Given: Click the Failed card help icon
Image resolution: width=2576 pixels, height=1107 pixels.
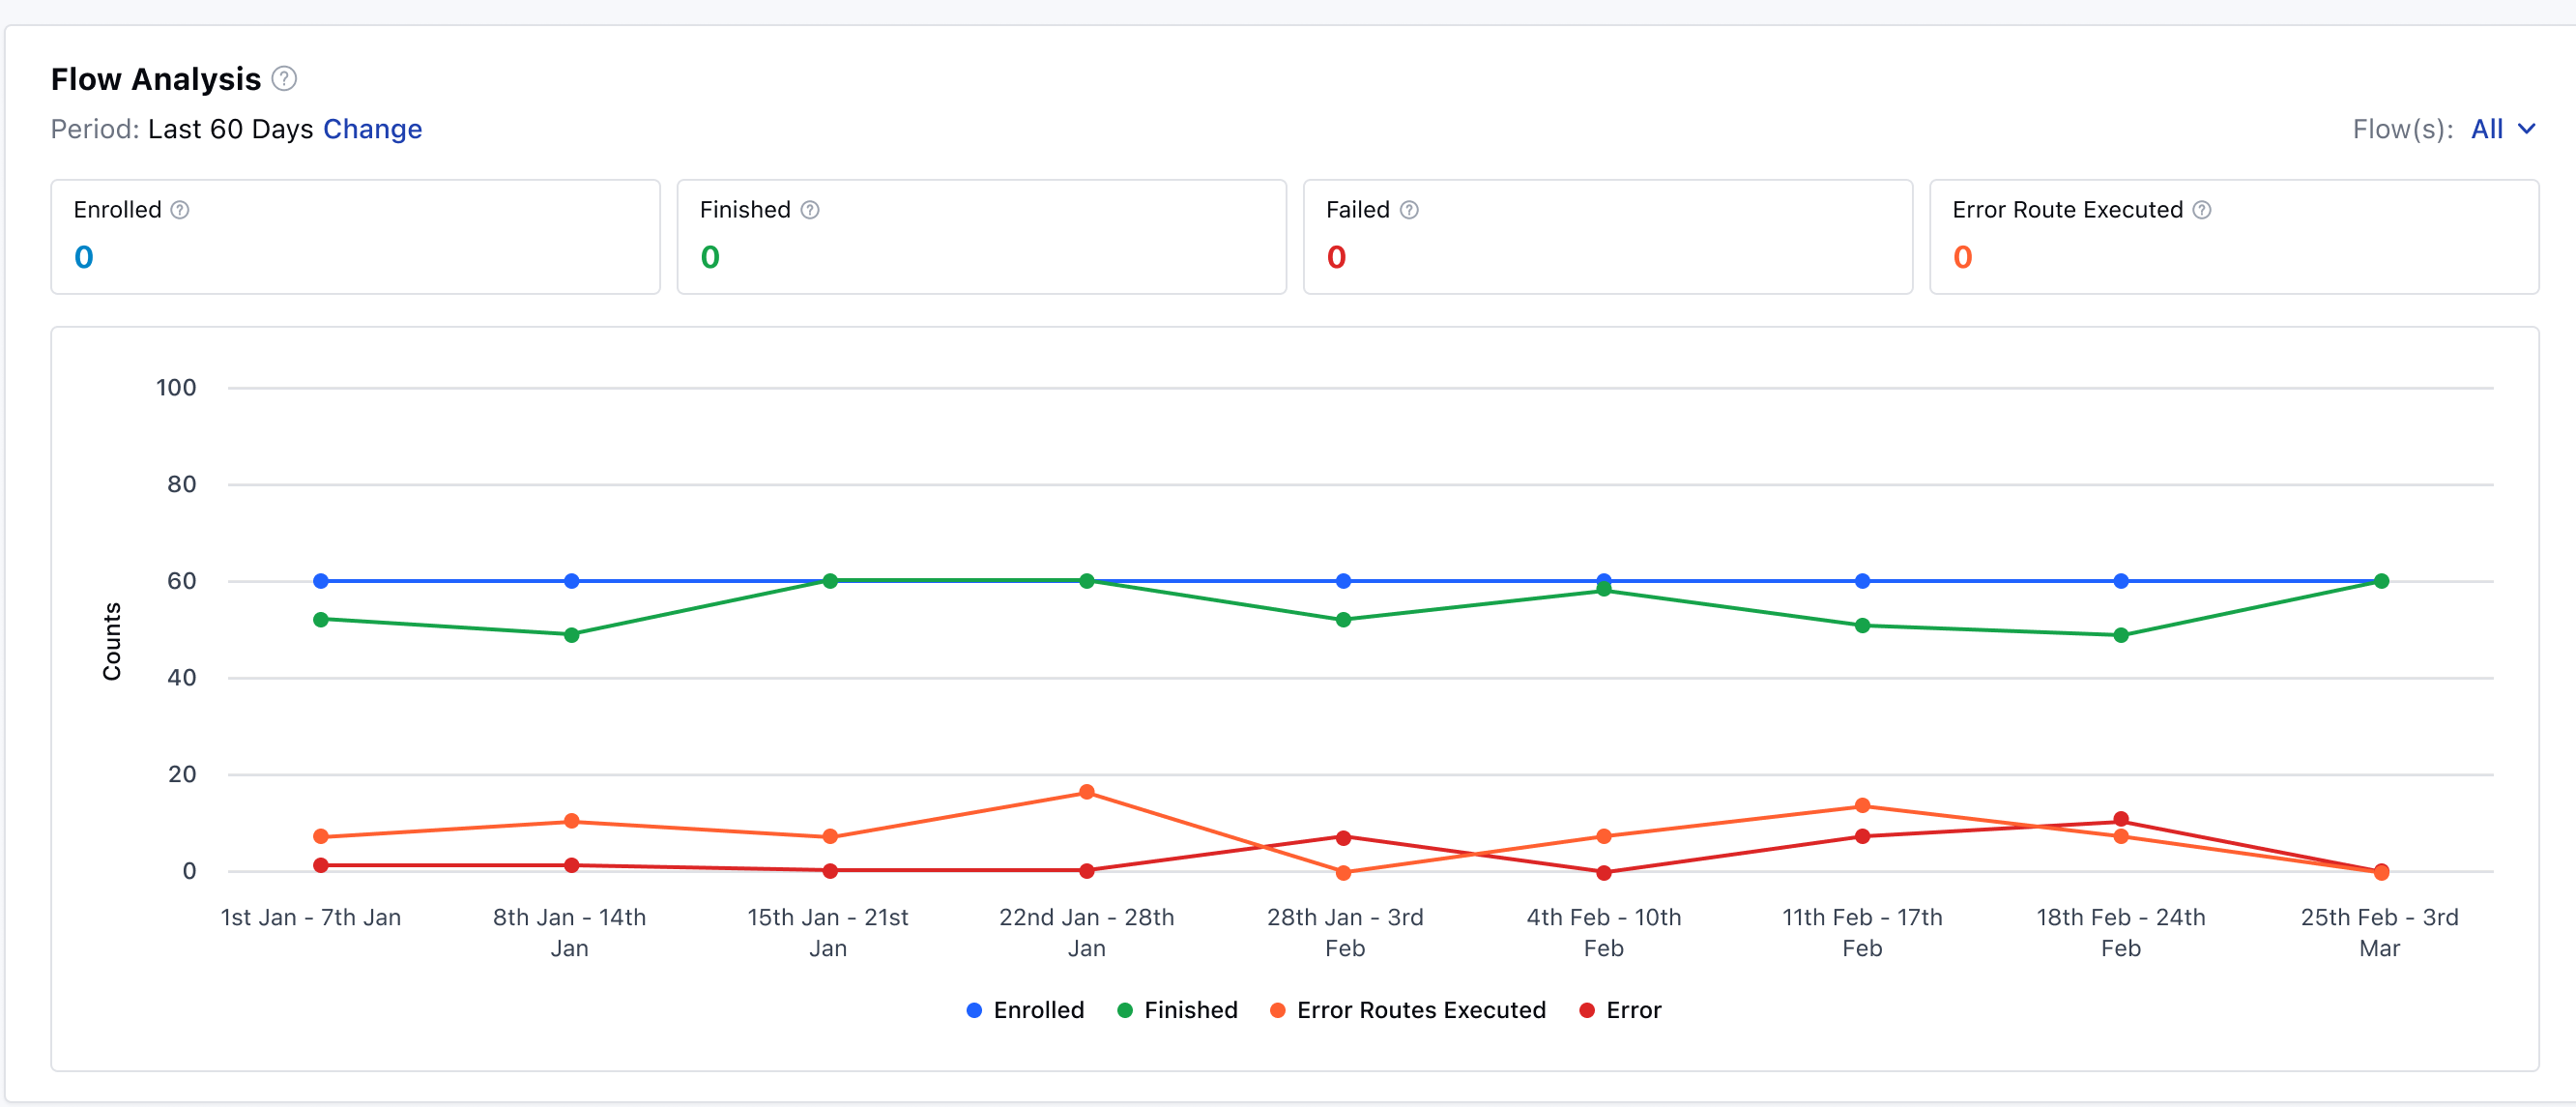Looking at the screenshot, I should [x=1409, y=210].
